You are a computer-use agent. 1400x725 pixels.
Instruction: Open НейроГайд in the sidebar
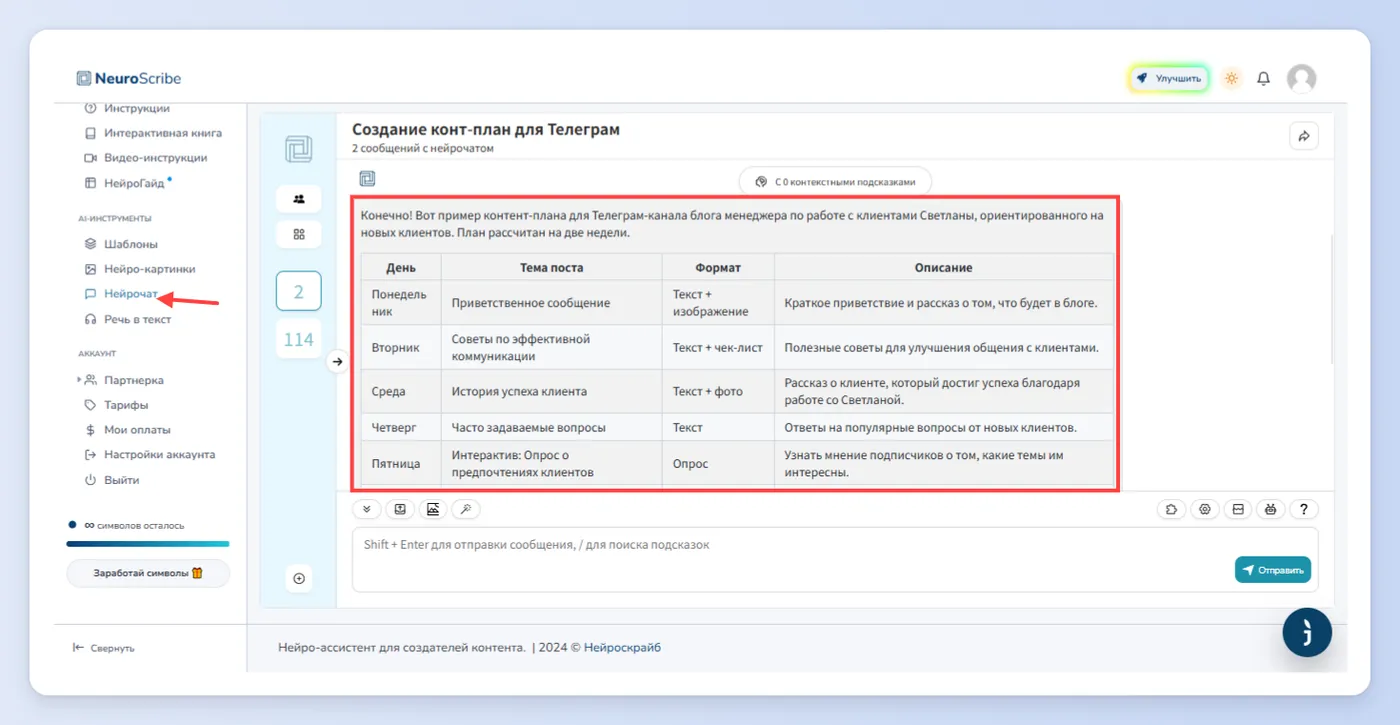click(x=127, y=183)
